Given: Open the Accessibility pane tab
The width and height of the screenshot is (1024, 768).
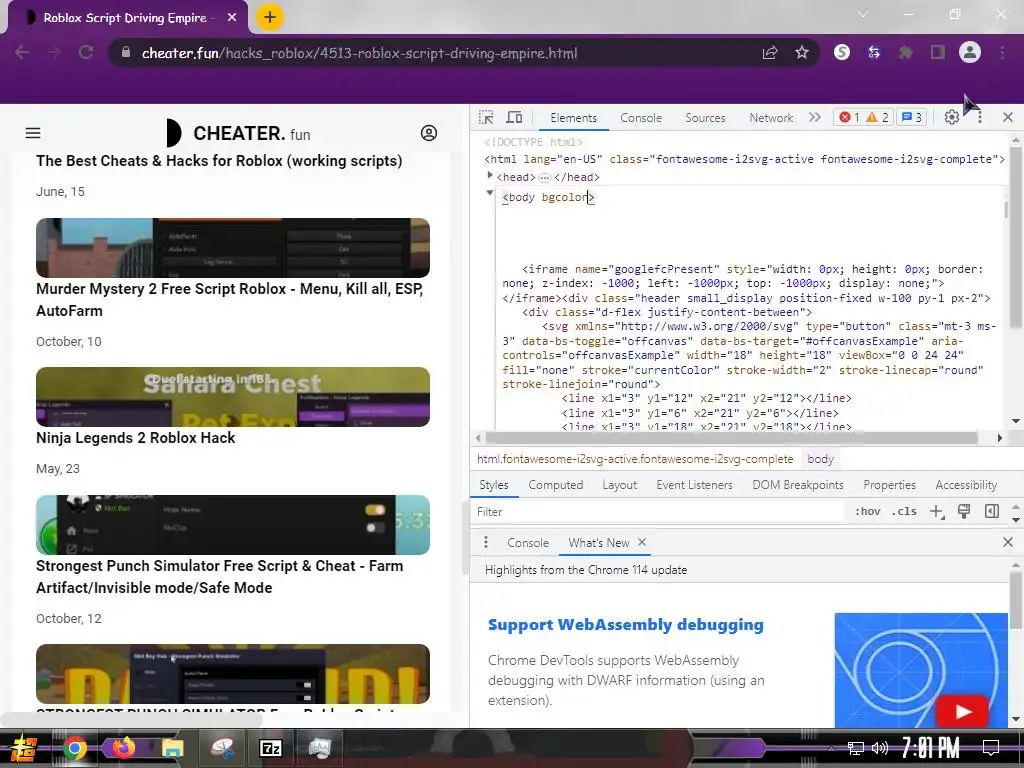Looking at the screenshot, I should (x=966, y=485).
